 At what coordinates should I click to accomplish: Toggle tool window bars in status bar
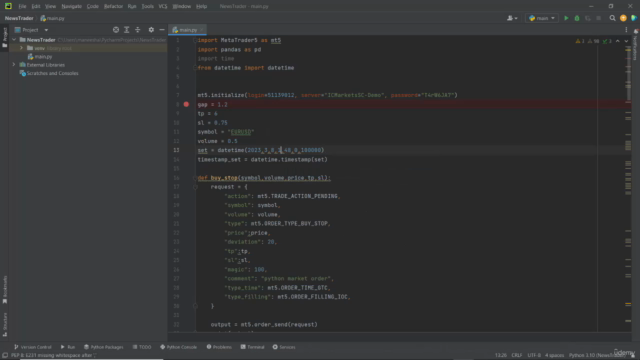(5, 356)
